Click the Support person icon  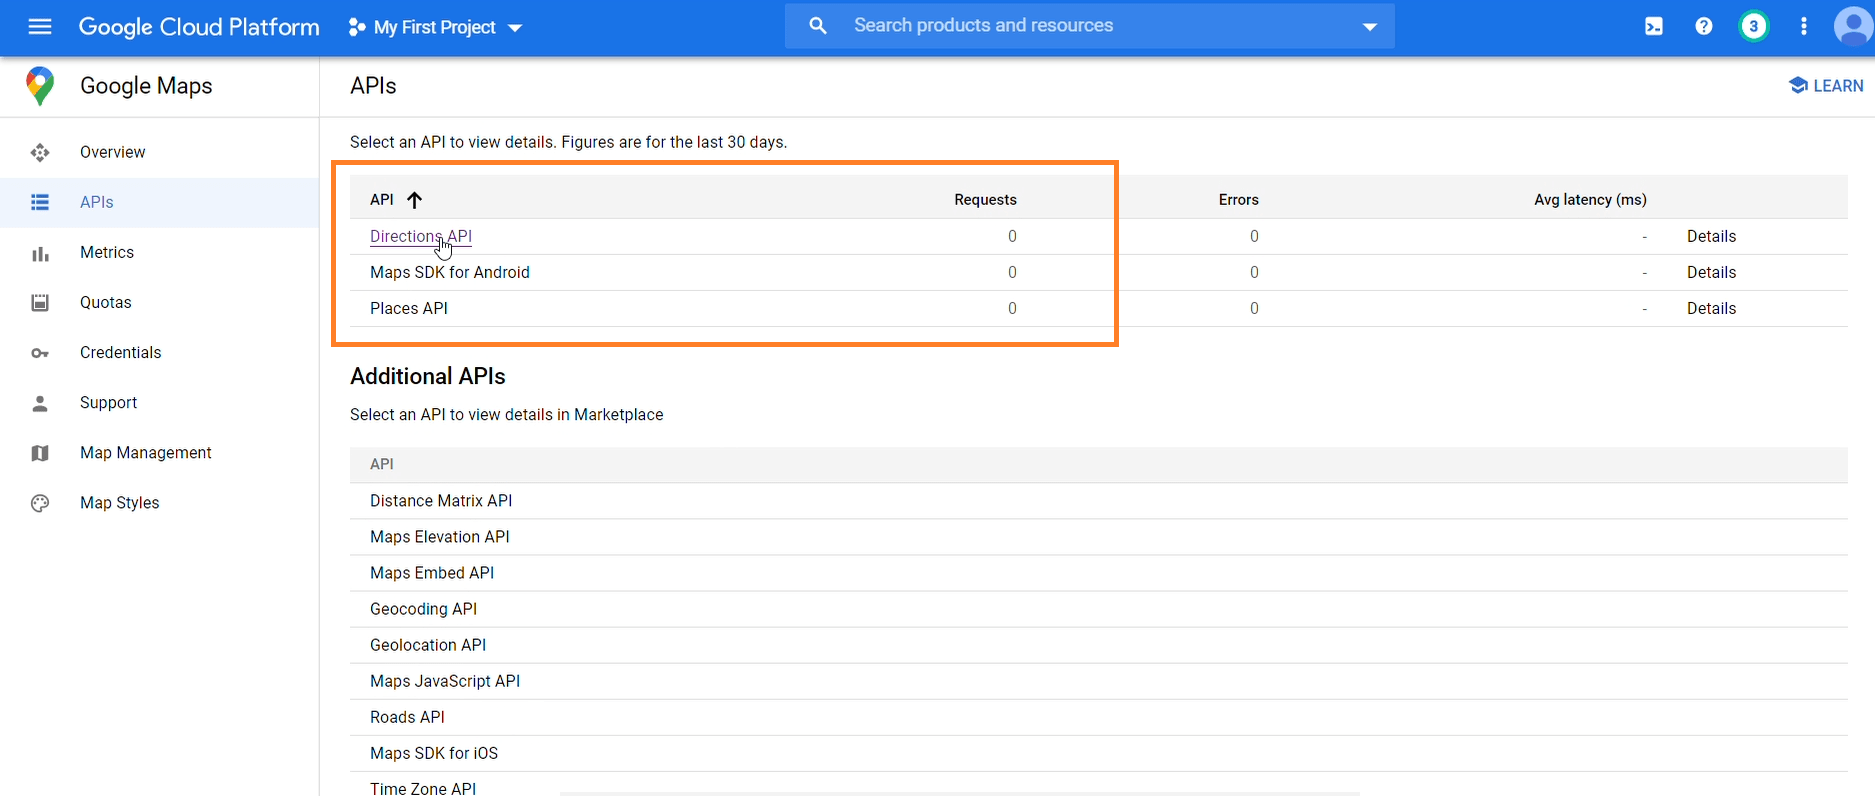(x=40, y=403)
